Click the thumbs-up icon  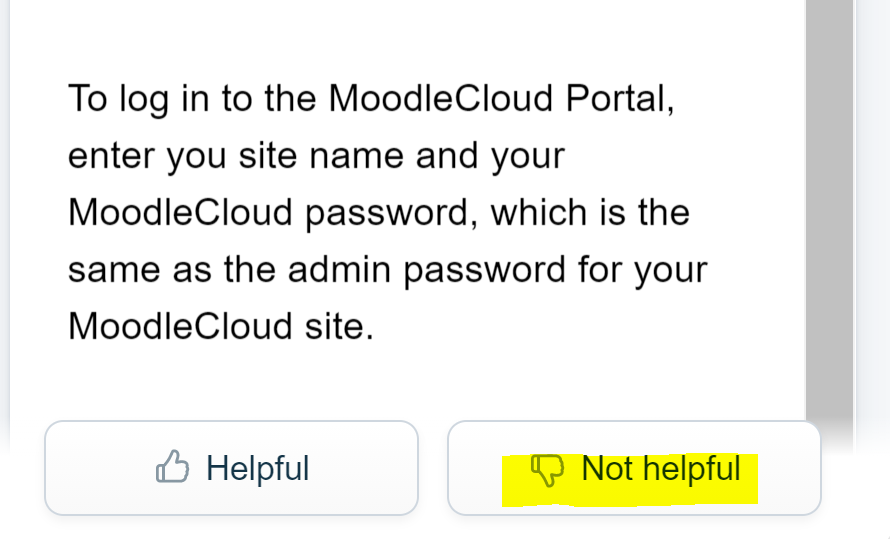pos(172,467)
